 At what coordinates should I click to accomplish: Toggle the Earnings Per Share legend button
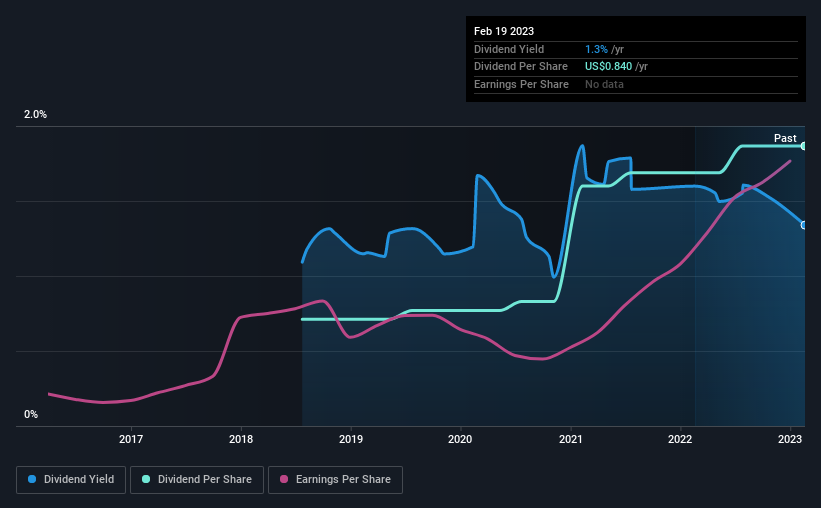click(x=335, y=480)
